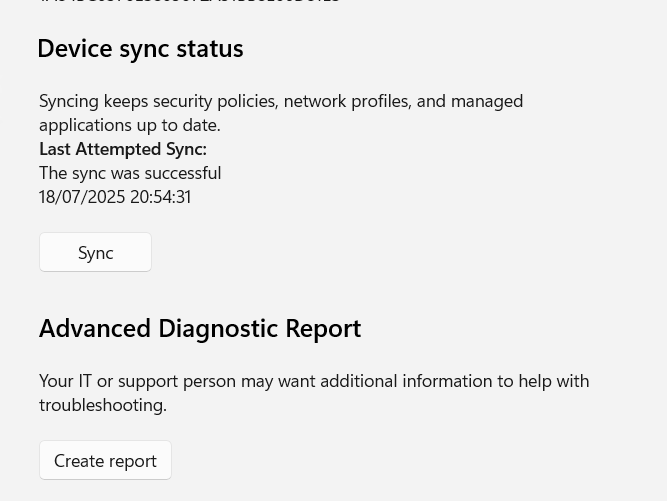The width and height of the screenshot is (667, 501).
Task: Click the 'Your IT or support person' sentence
Action: pyautogui.click(x=313, y=380)
